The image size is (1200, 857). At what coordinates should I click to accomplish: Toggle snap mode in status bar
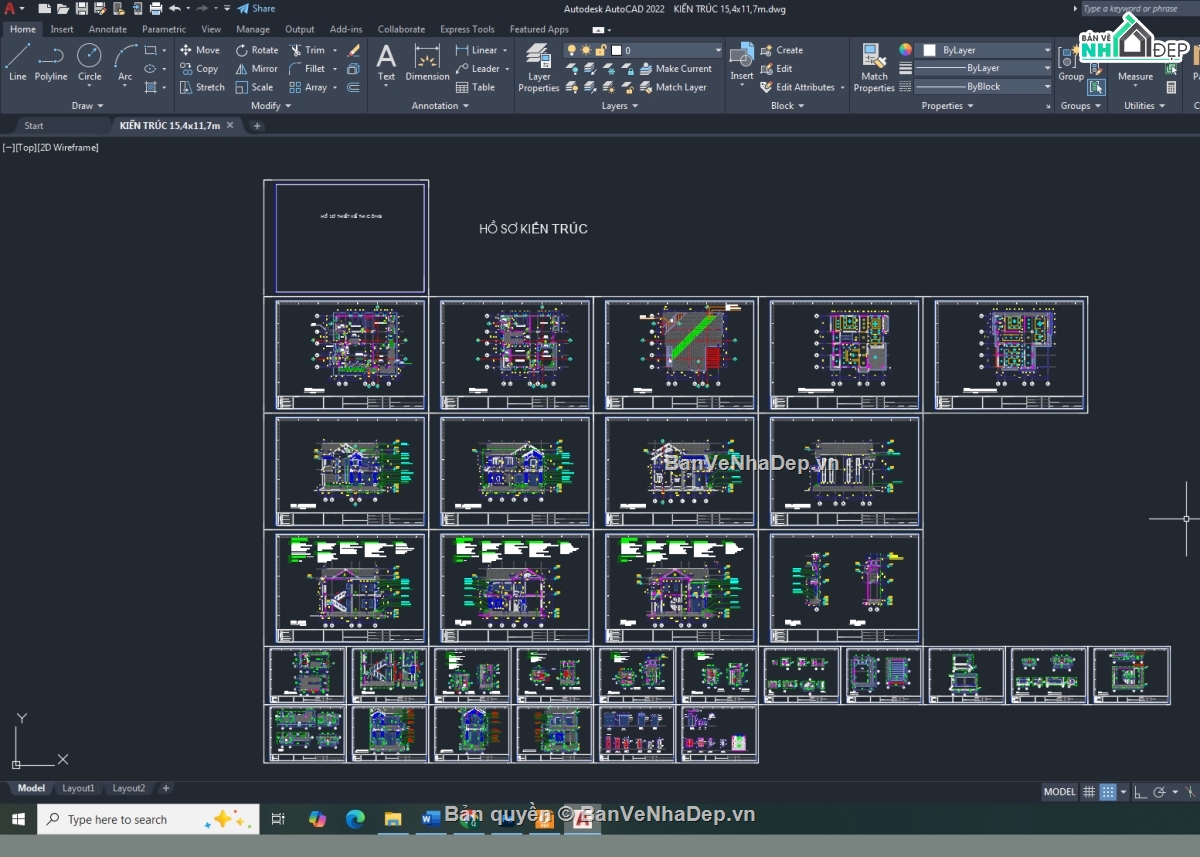click(1108, 792)
